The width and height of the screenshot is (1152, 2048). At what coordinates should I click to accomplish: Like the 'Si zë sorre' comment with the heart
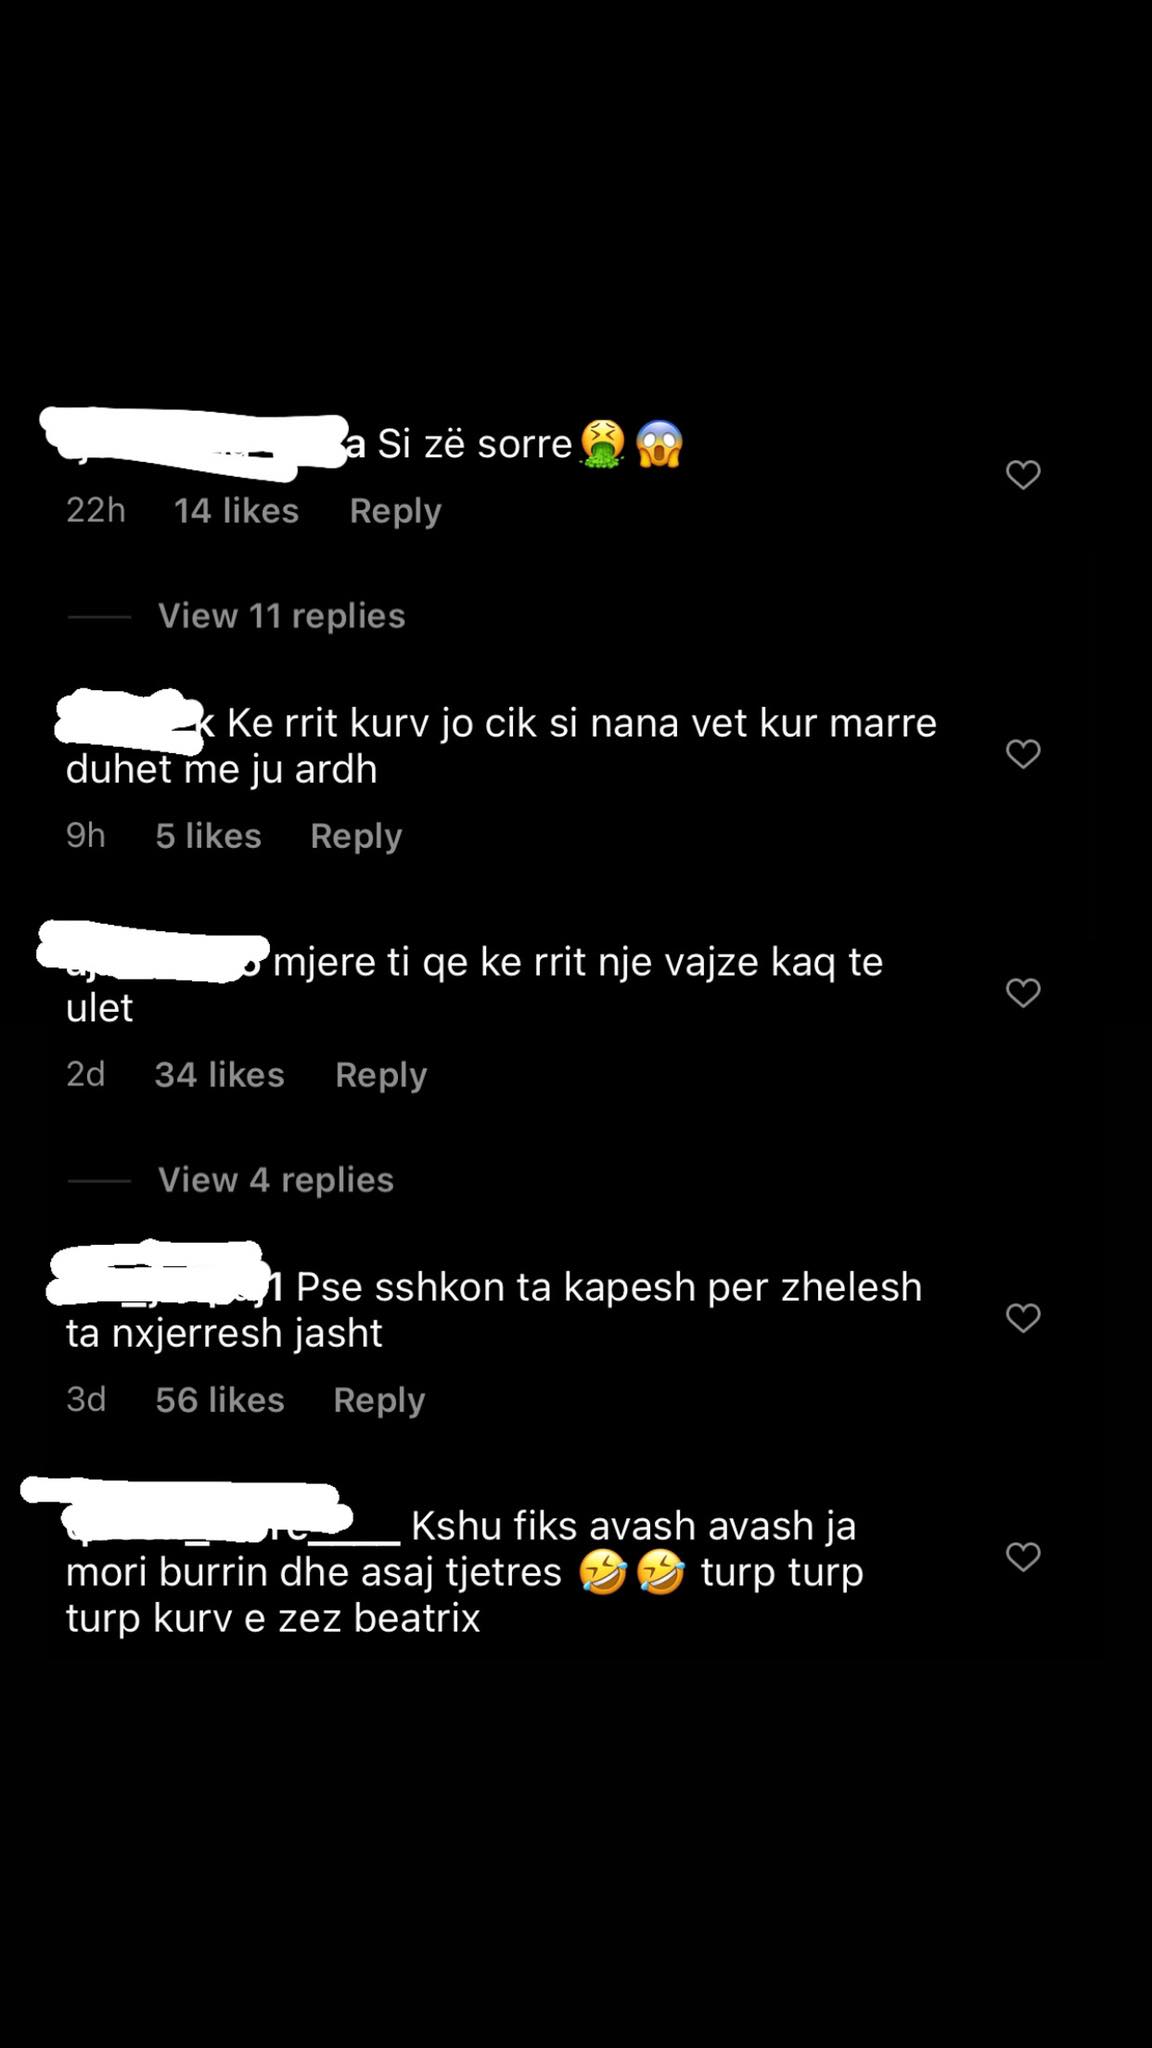[x=1023, y=475]
